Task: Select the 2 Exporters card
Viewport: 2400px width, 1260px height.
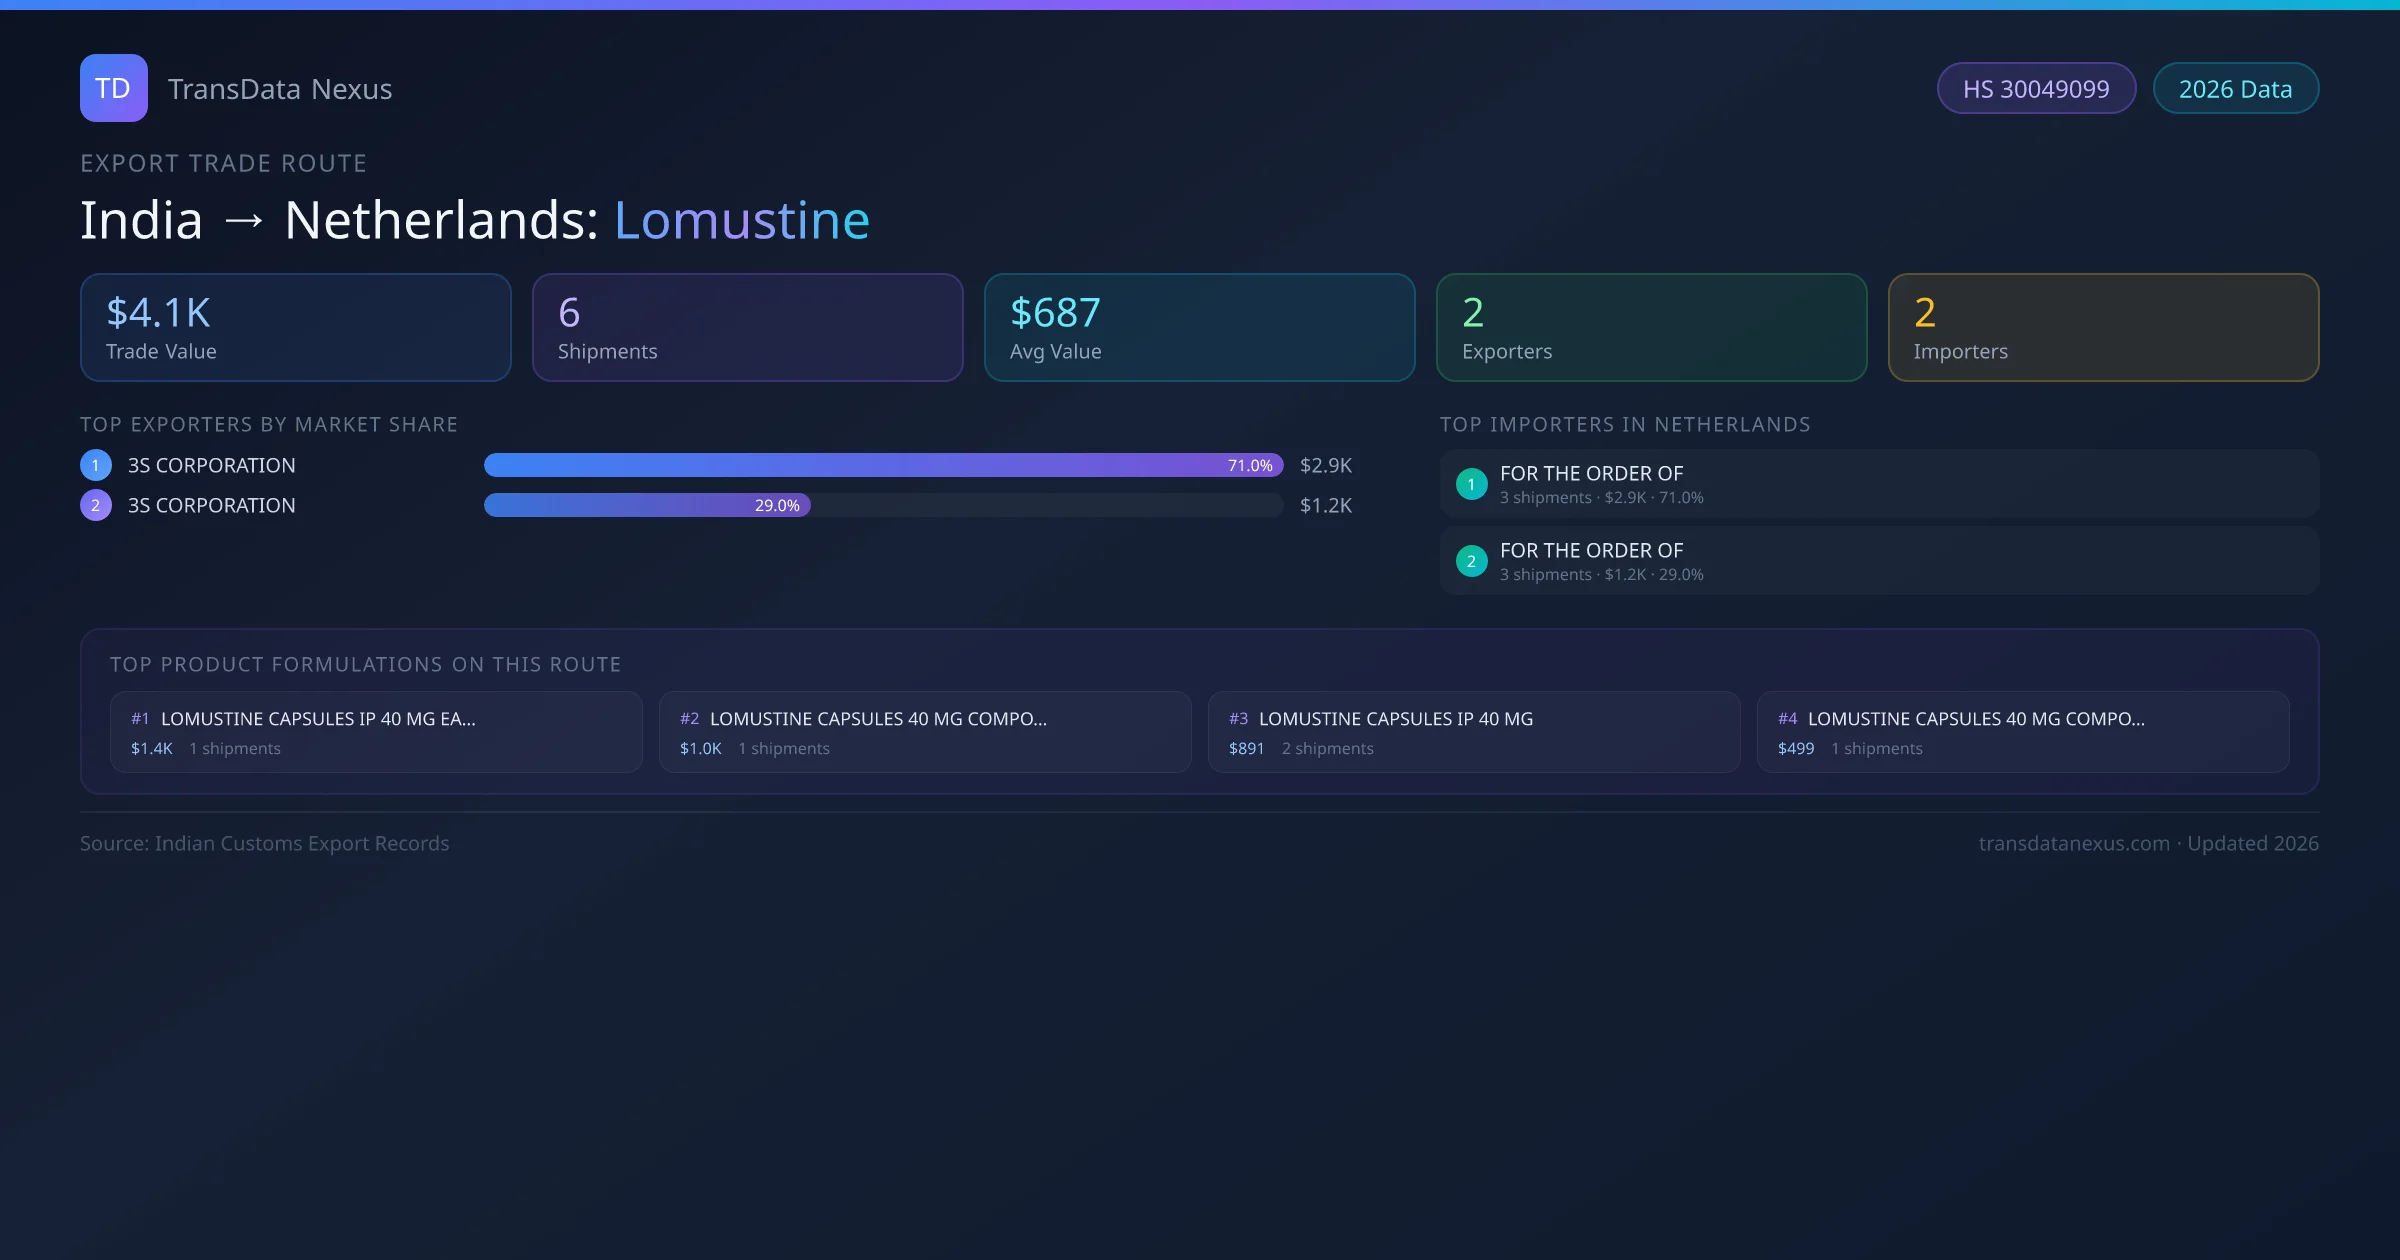Action: pos(1652,328)
